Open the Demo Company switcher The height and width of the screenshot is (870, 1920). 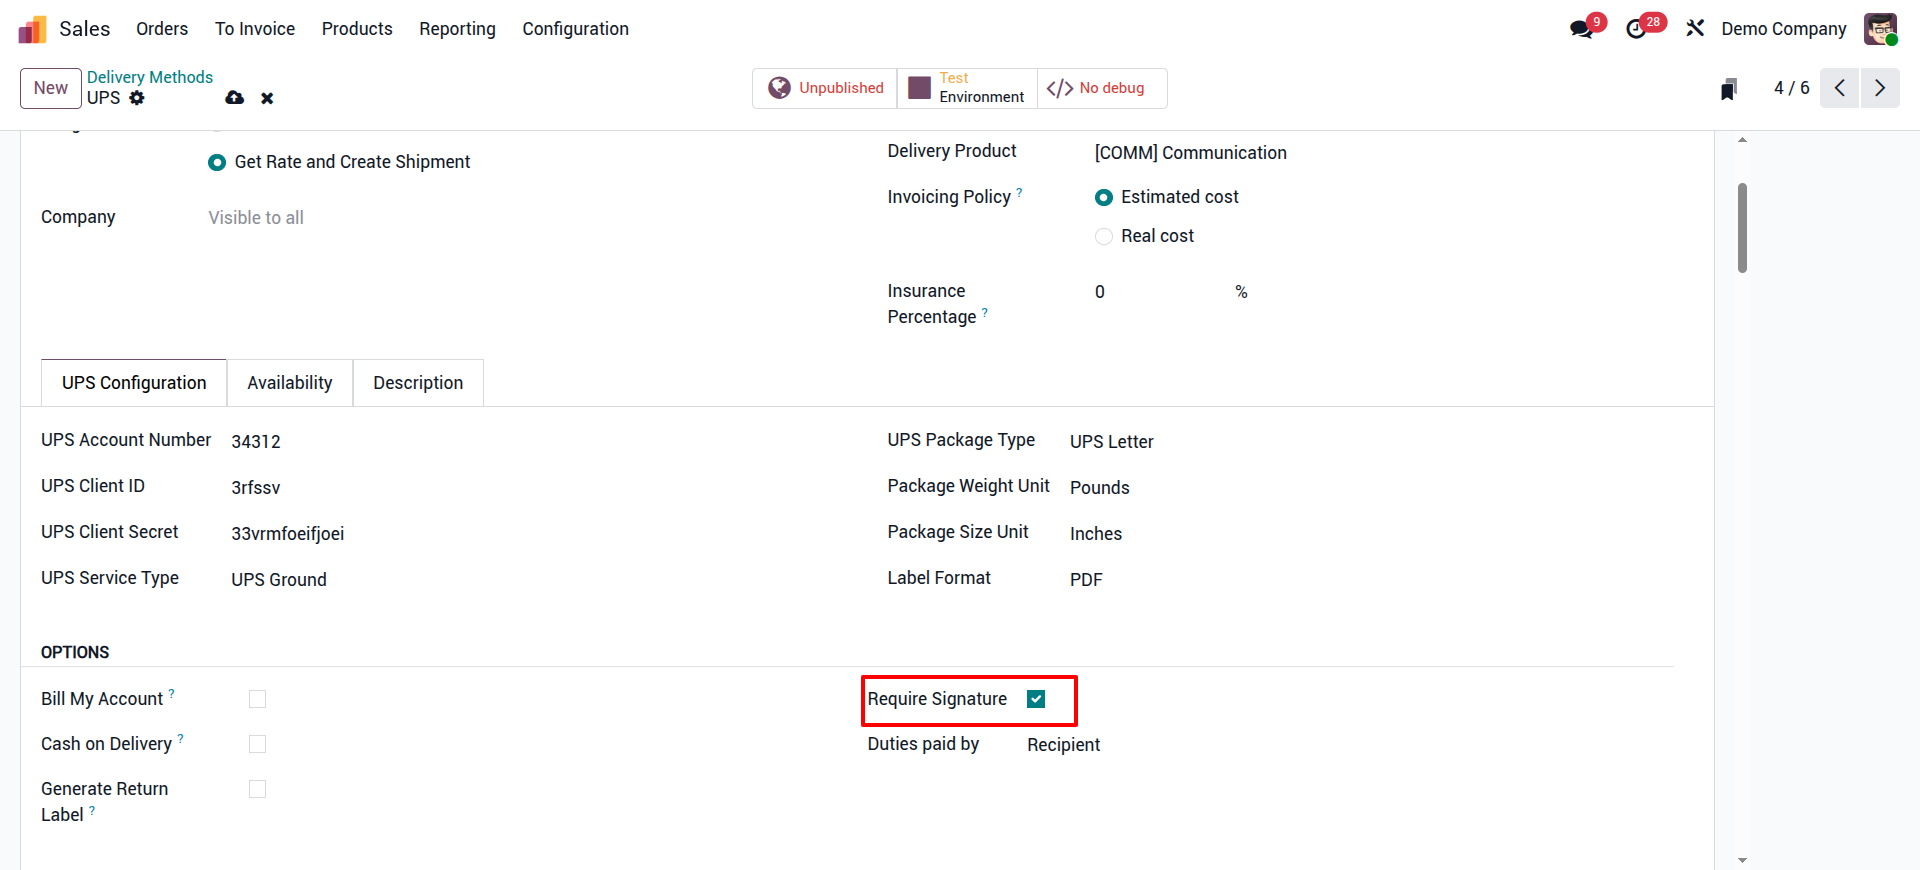point(1783,29)
